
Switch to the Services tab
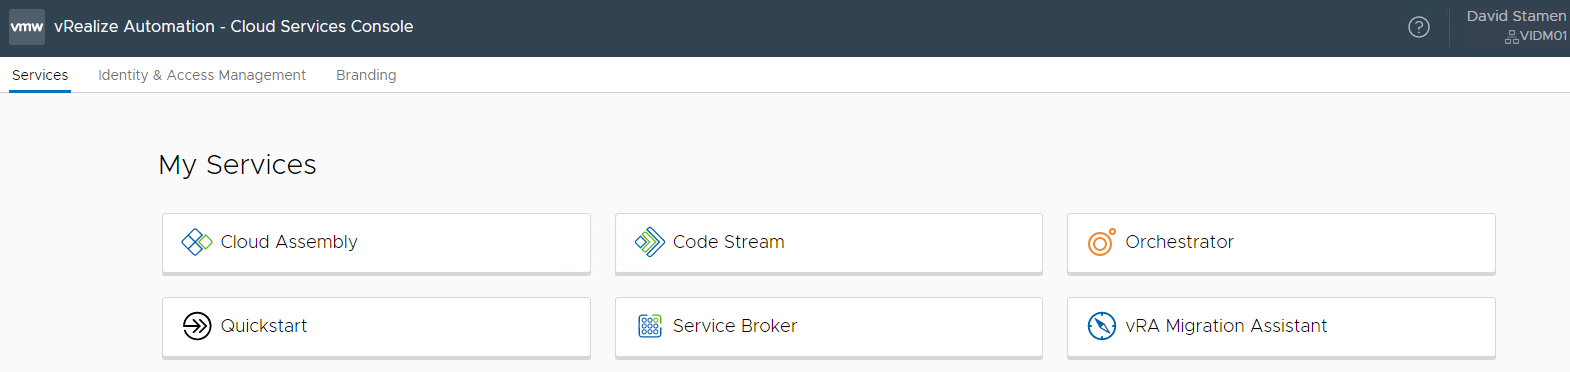coord(40,75)
